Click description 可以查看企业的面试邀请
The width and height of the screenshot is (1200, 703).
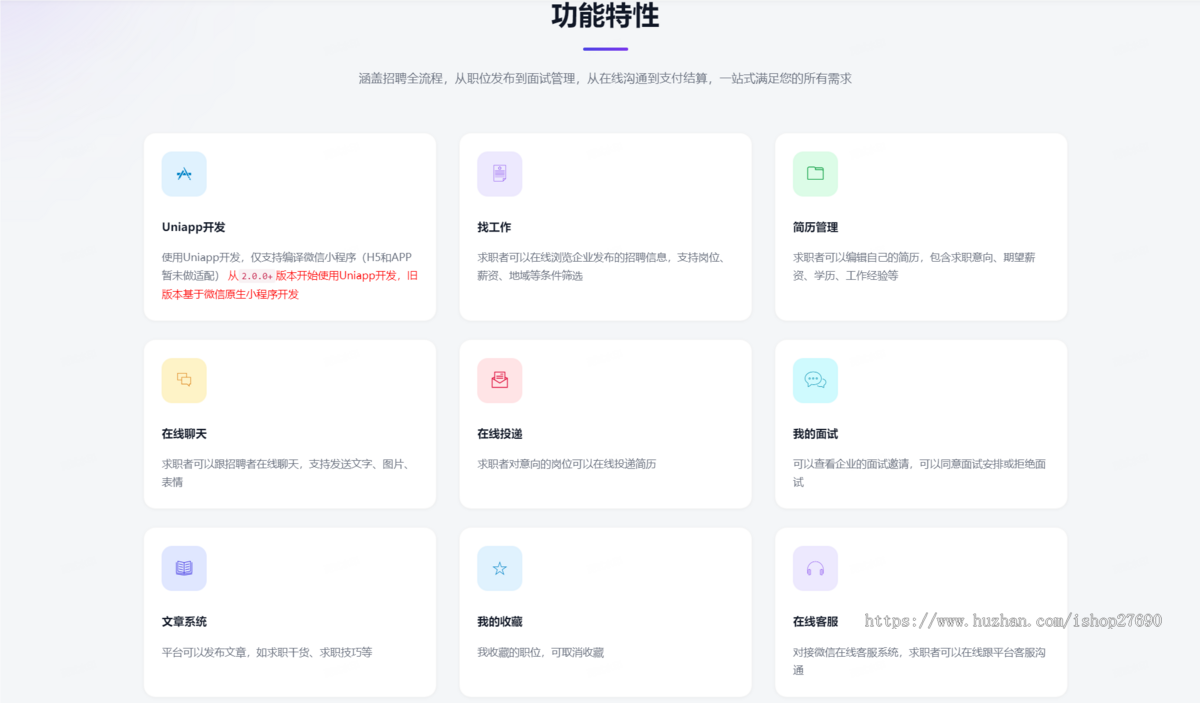click(x=919, y=473)
